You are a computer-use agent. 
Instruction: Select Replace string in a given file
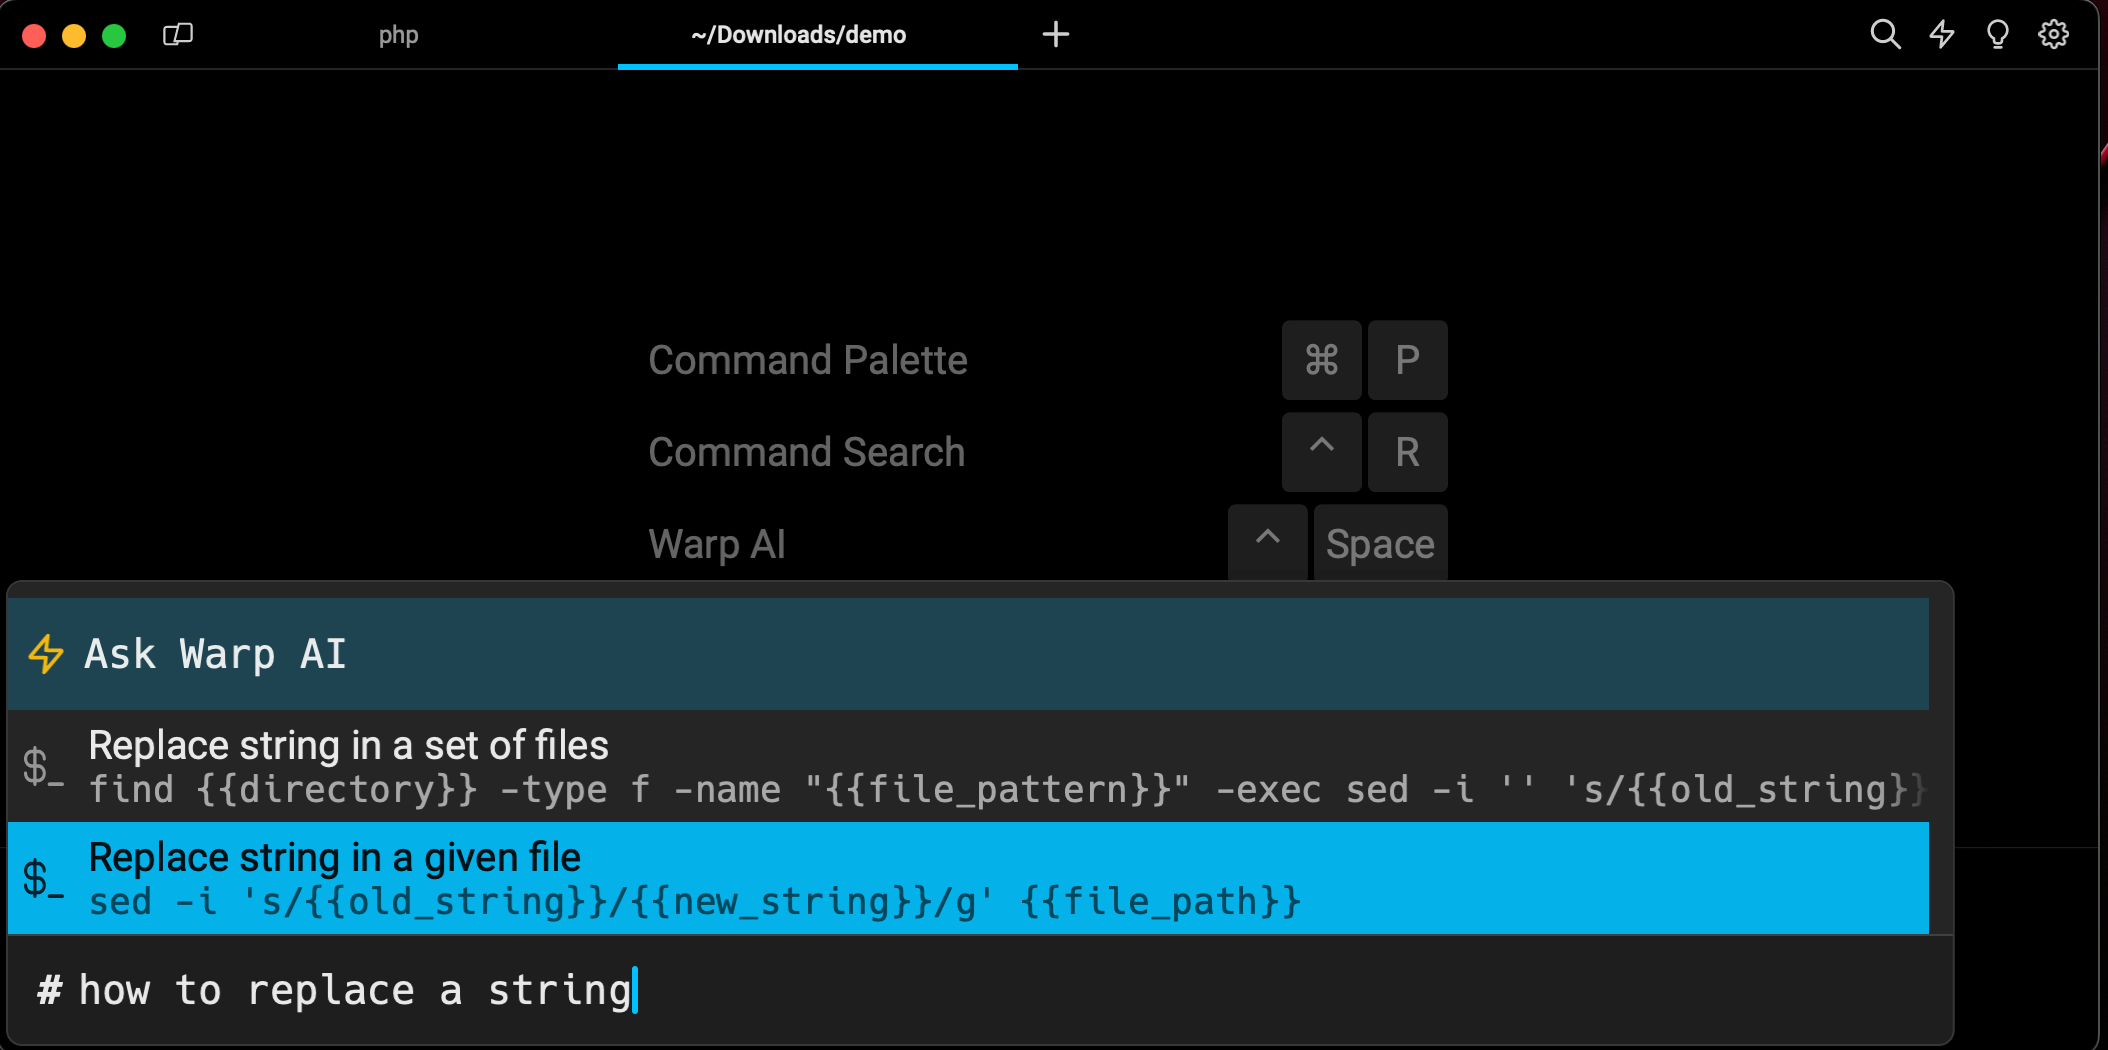coord(334,858)
